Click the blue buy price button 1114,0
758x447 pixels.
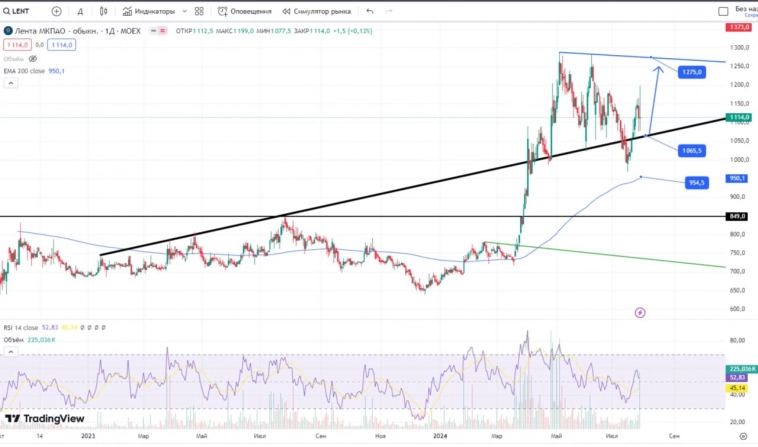61,45
